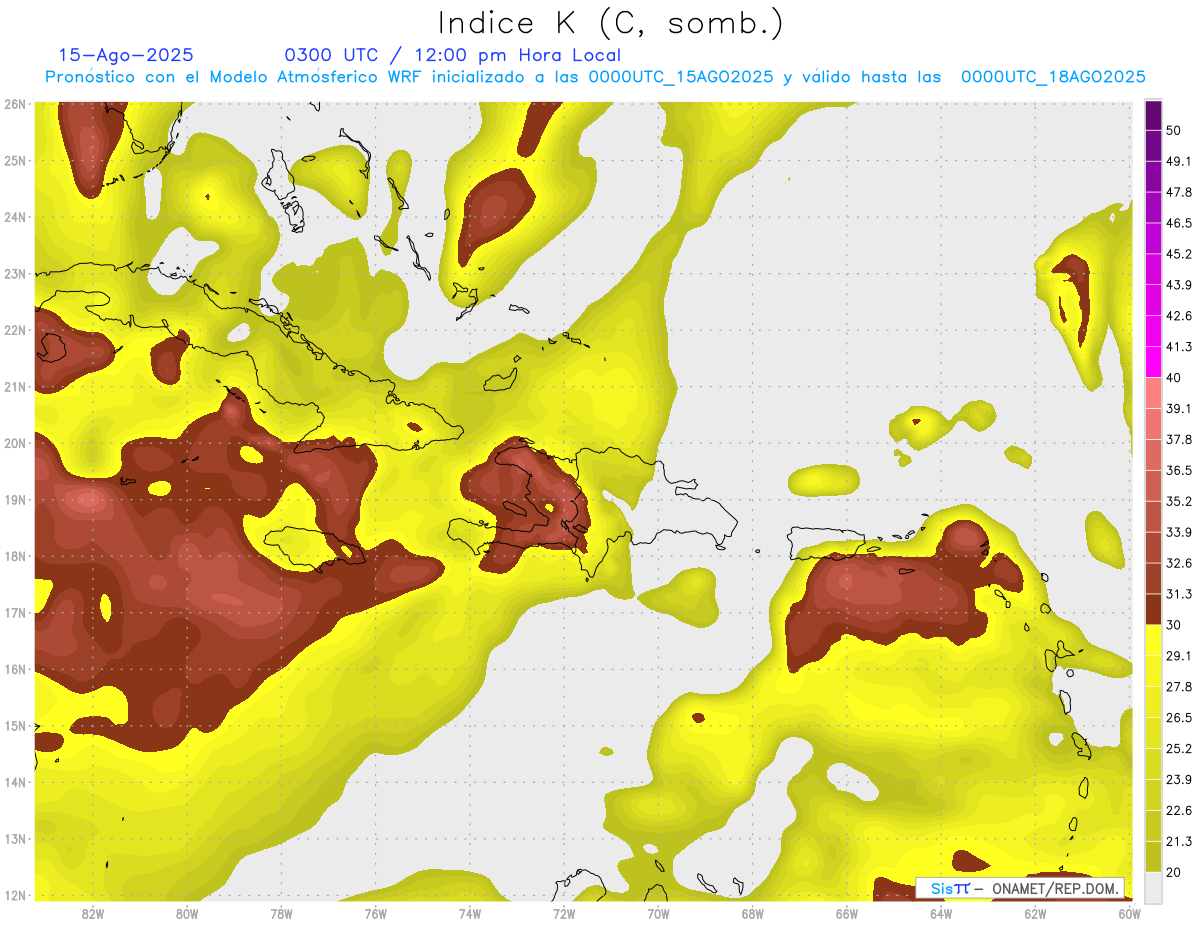This screenshot has width=1200, height=927.
Task: Click the colorbar value '35.2'
Action: click(1179, 501)
